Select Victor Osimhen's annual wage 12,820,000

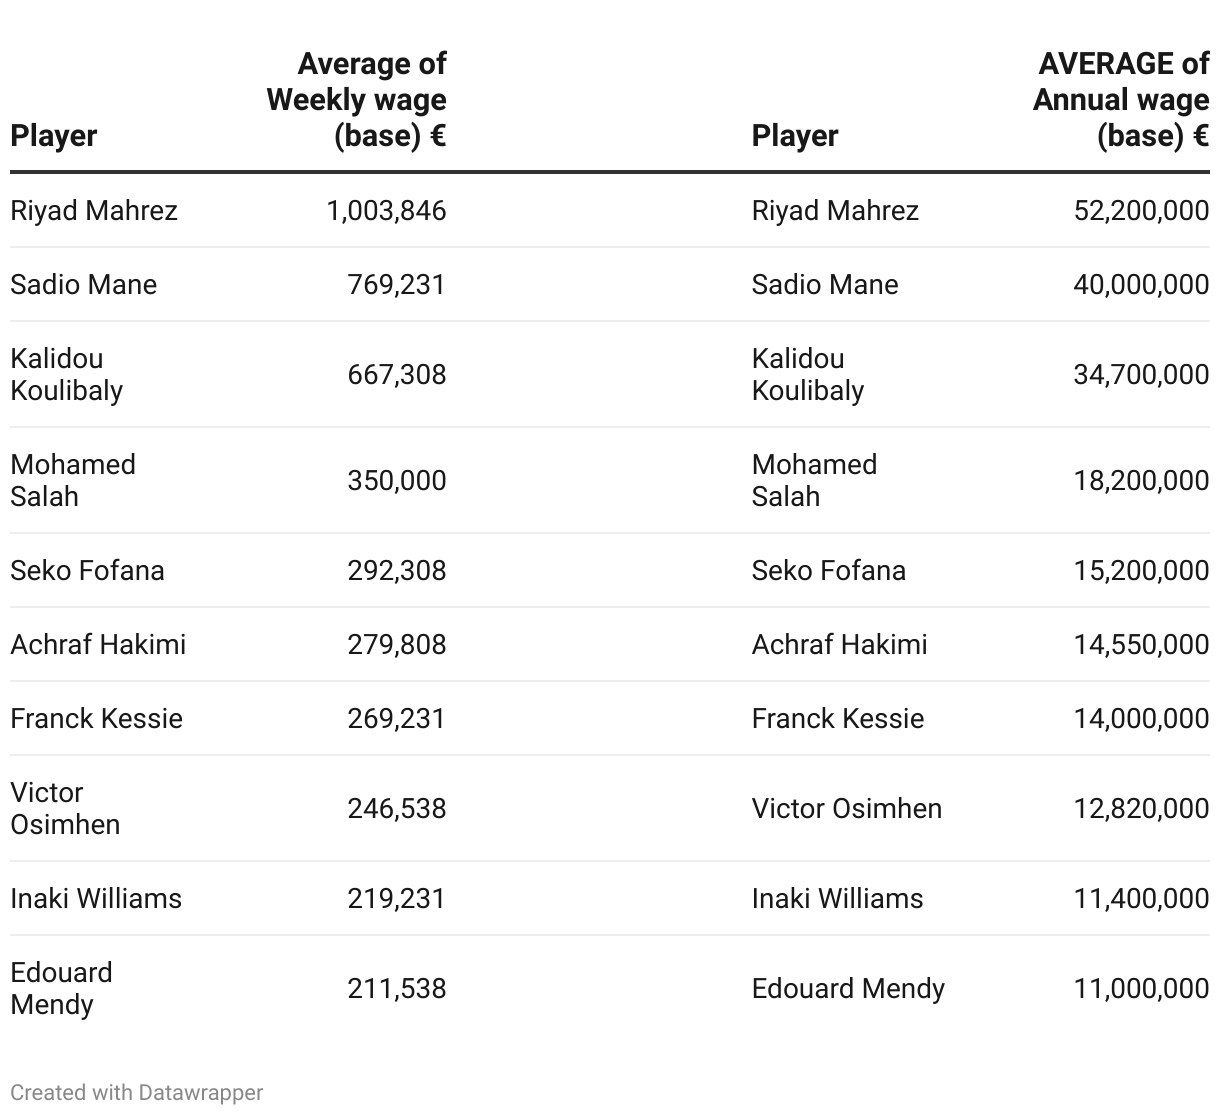pyautogui.click(x=1141, y=808)
